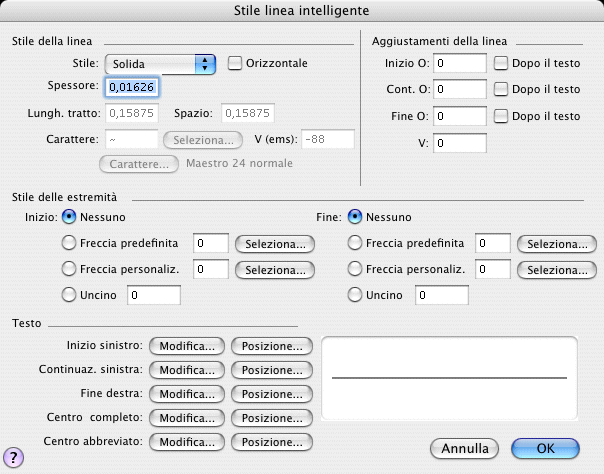Choose Uncino radio button under Fine
Screen dimensions: 604x474
coord(354,295)
